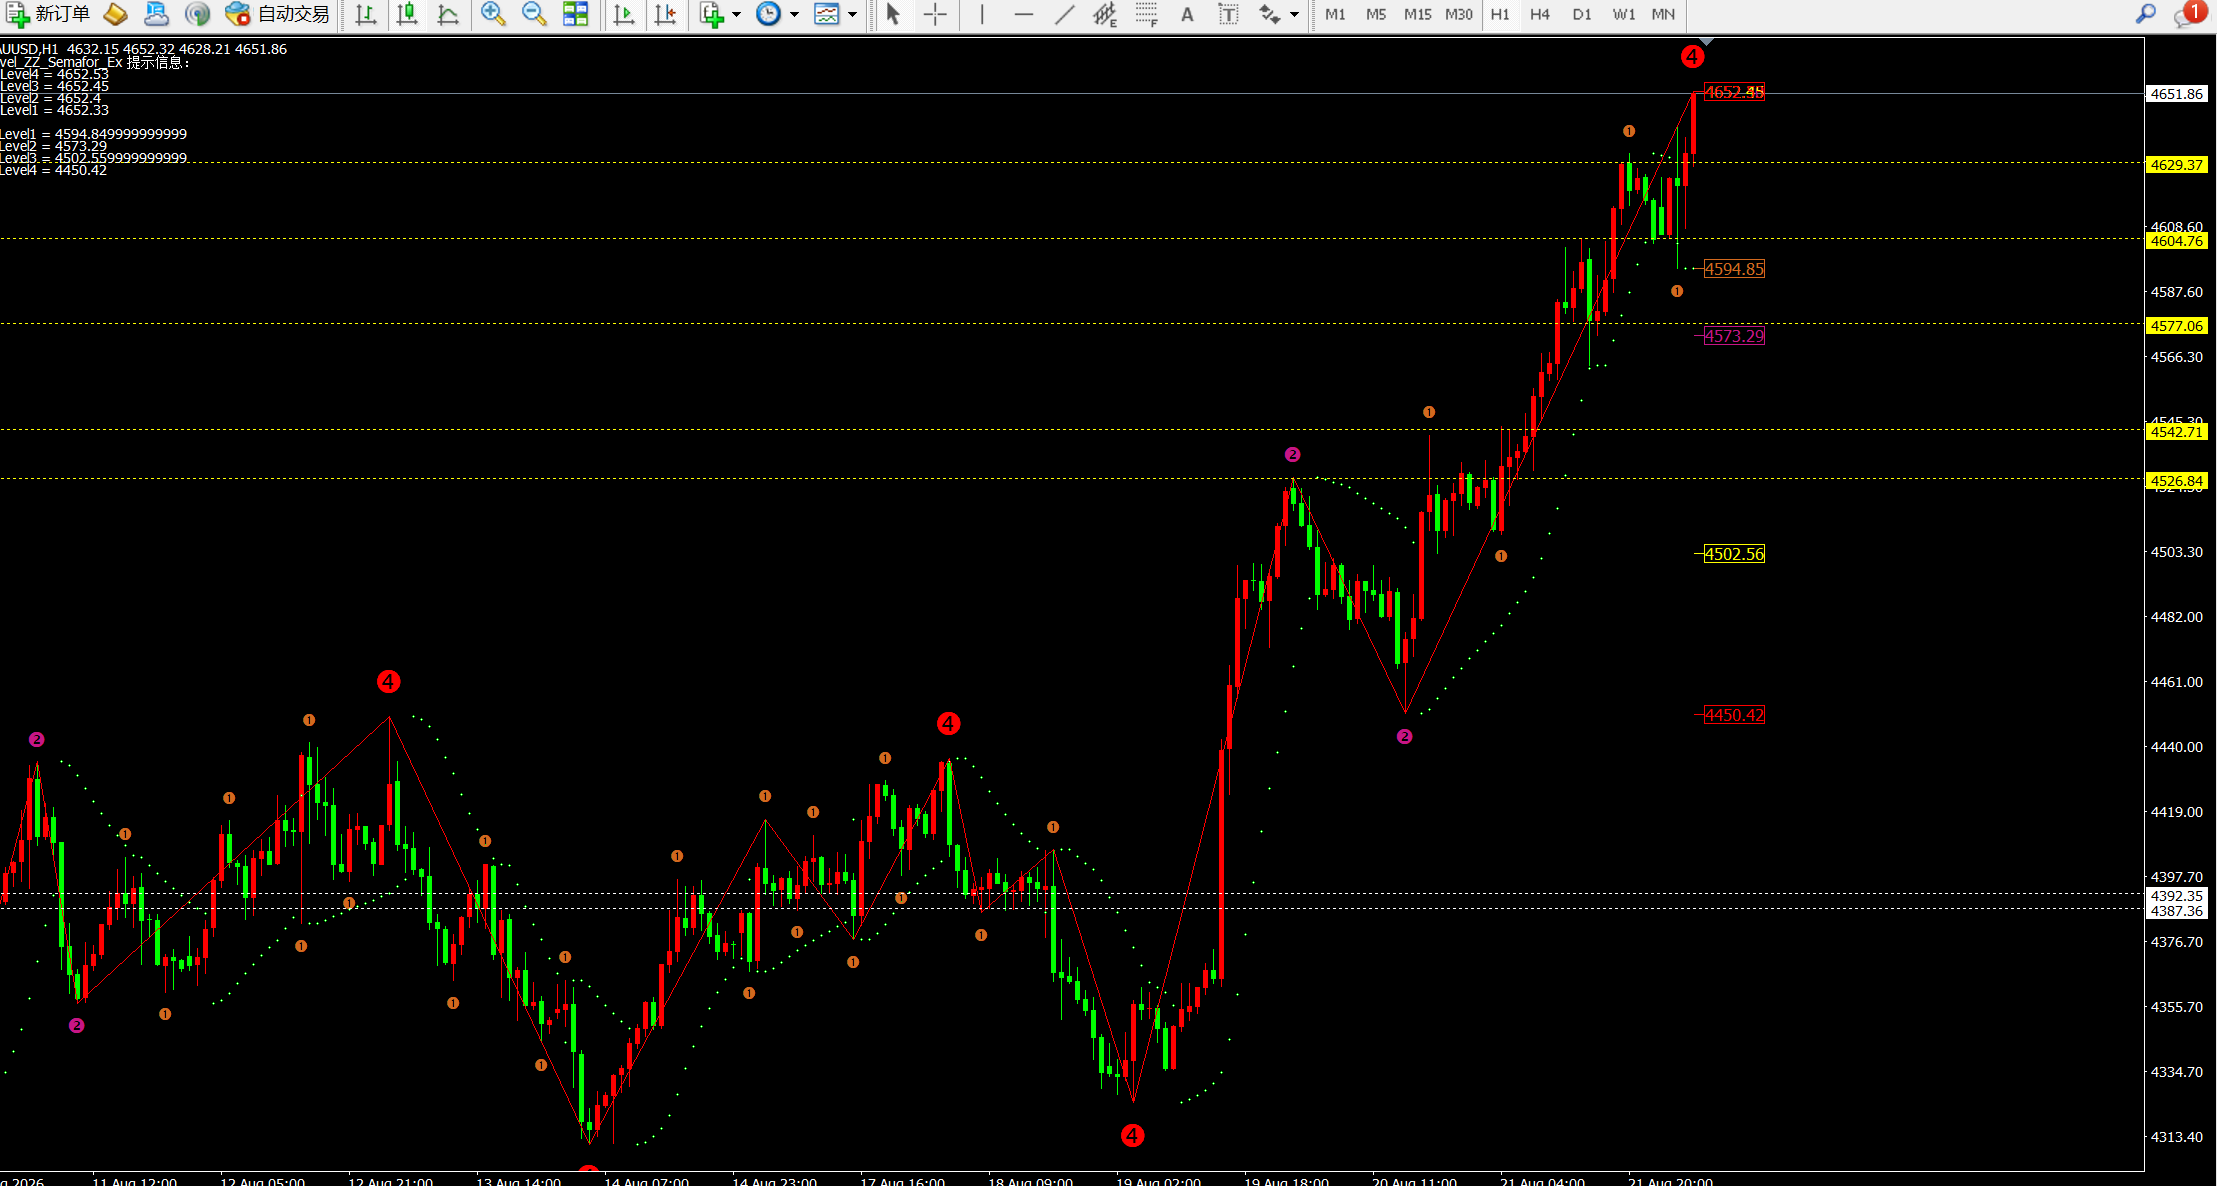The height and width of the screenshot is (1186, 2217).
Task: Choose the text label tool
Action: (x=1228, y=14)
